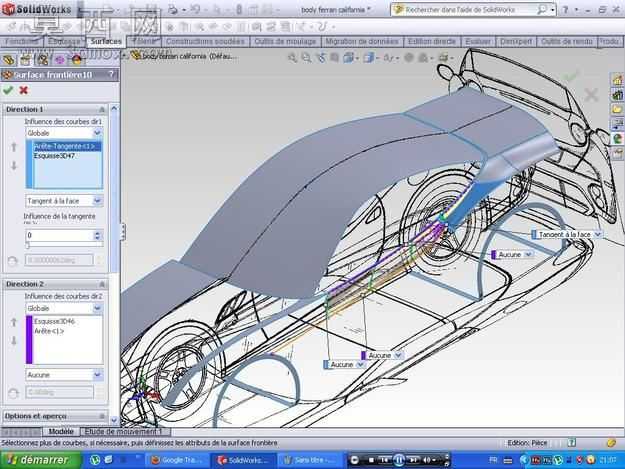Switch to the Fonctions tab

pos(21,41)
